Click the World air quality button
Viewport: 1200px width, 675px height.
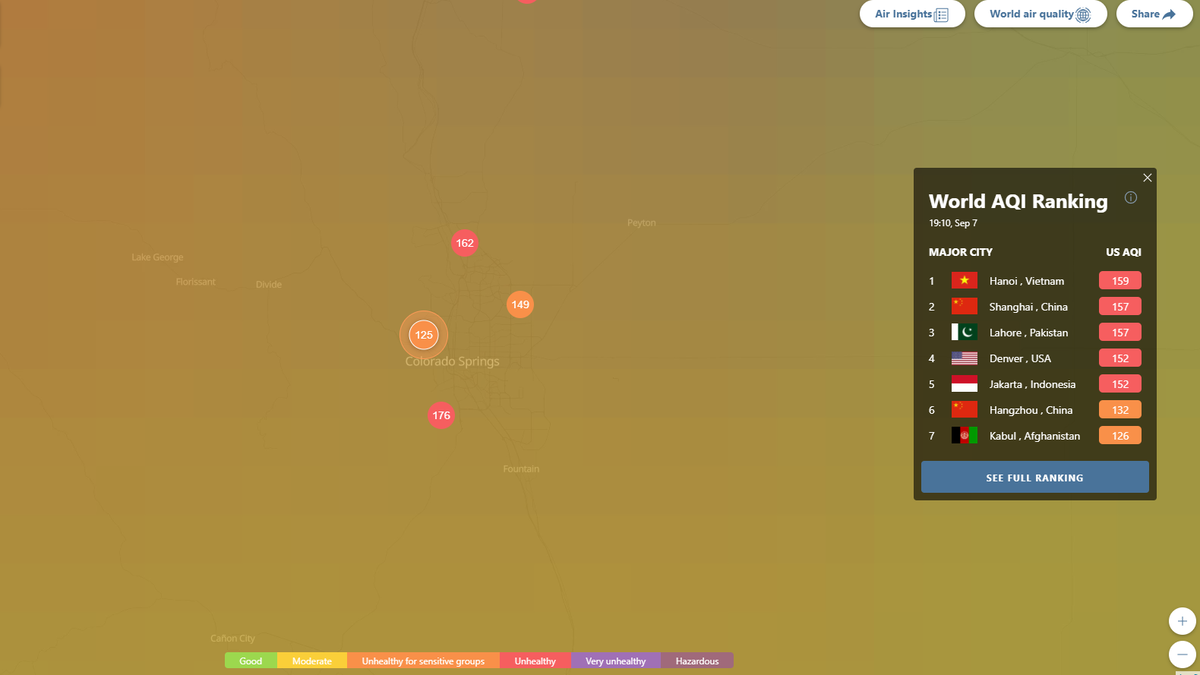click(x=1039, y=14)
